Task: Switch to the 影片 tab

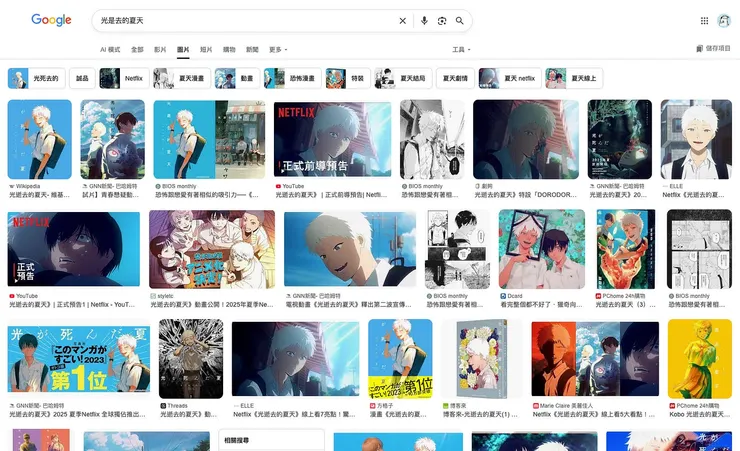Action: click(x=160, y=50)
